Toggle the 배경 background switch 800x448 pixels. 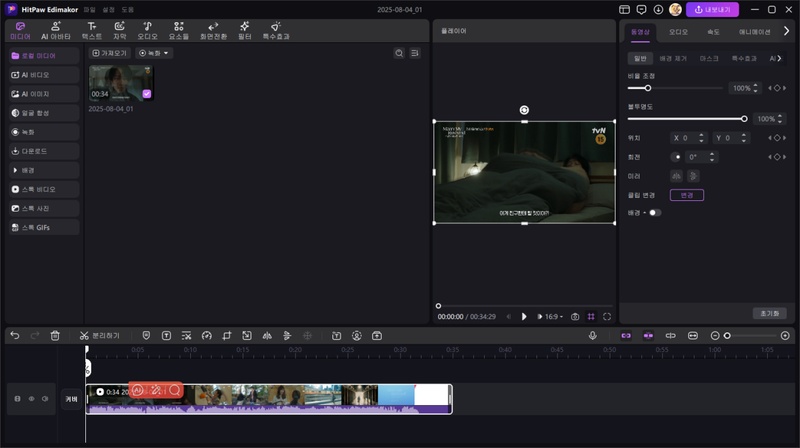coord(655,213)
